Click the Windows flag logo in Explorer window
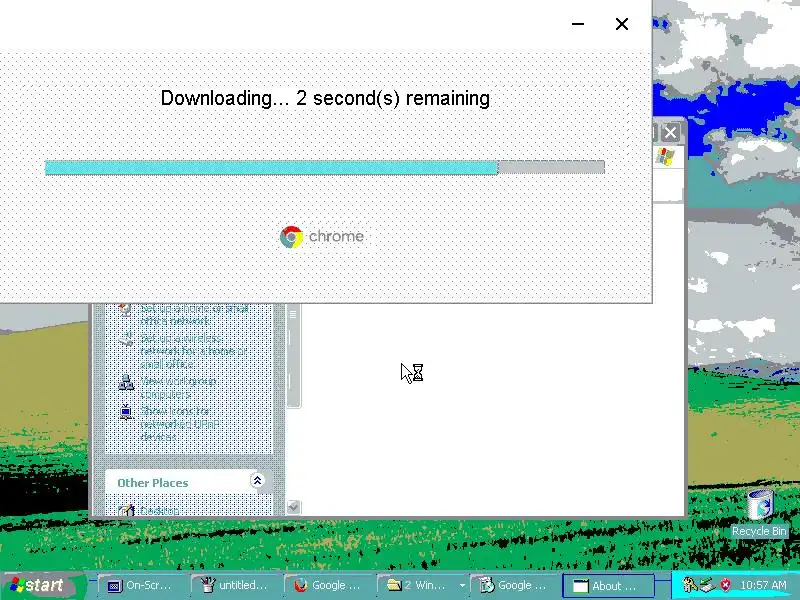Viewport: 800px width, 600px height. click(x=665, y=157)
